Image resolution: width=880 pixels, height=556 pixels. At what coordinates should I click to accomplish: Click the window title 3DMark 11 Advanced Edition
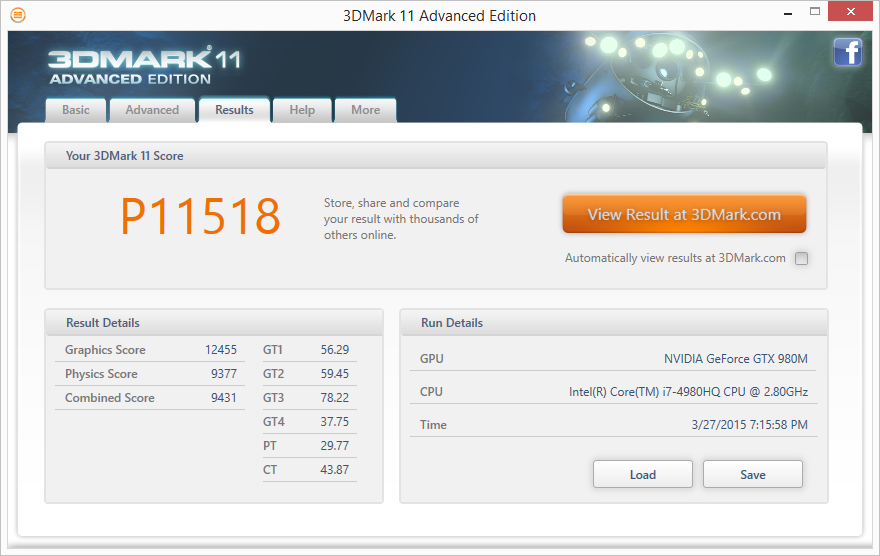[439, 16]
